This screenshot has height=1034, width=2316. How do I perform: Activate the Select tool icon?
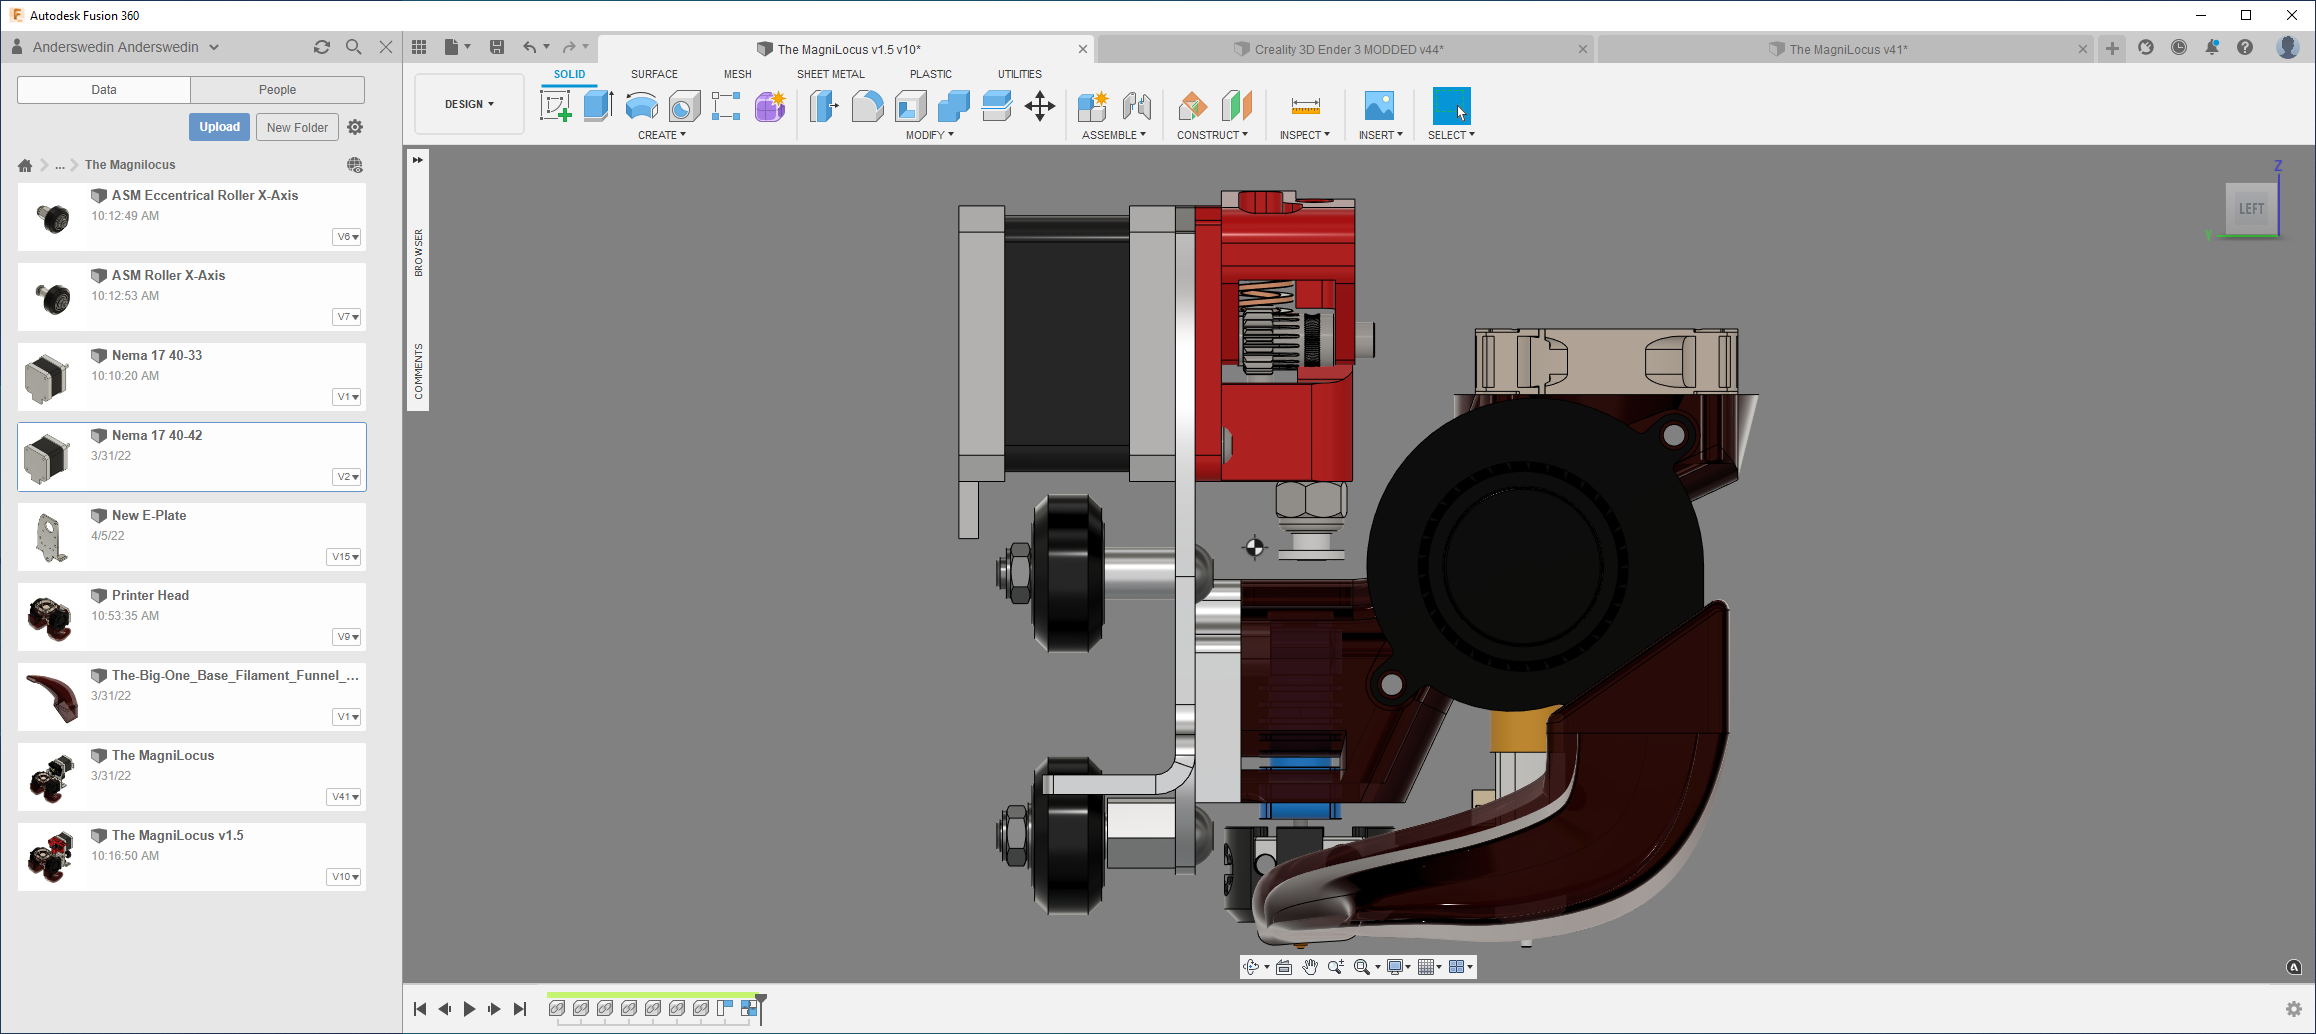[x=1451, y=105]
